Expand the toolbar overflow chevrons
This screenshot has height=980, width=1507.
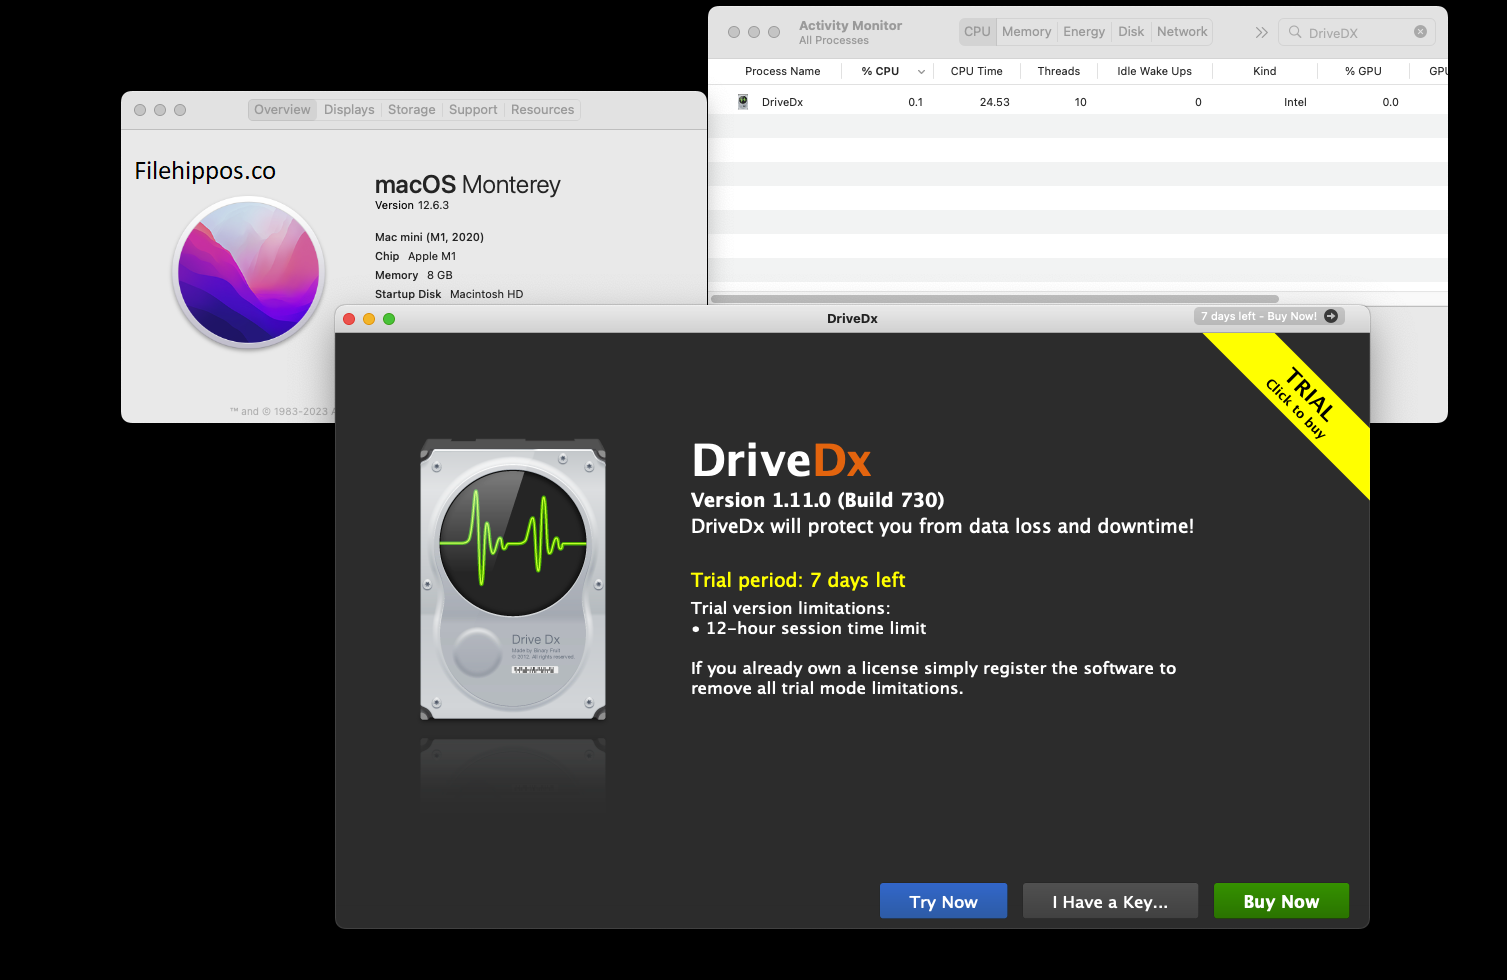tap(1261, 32)
